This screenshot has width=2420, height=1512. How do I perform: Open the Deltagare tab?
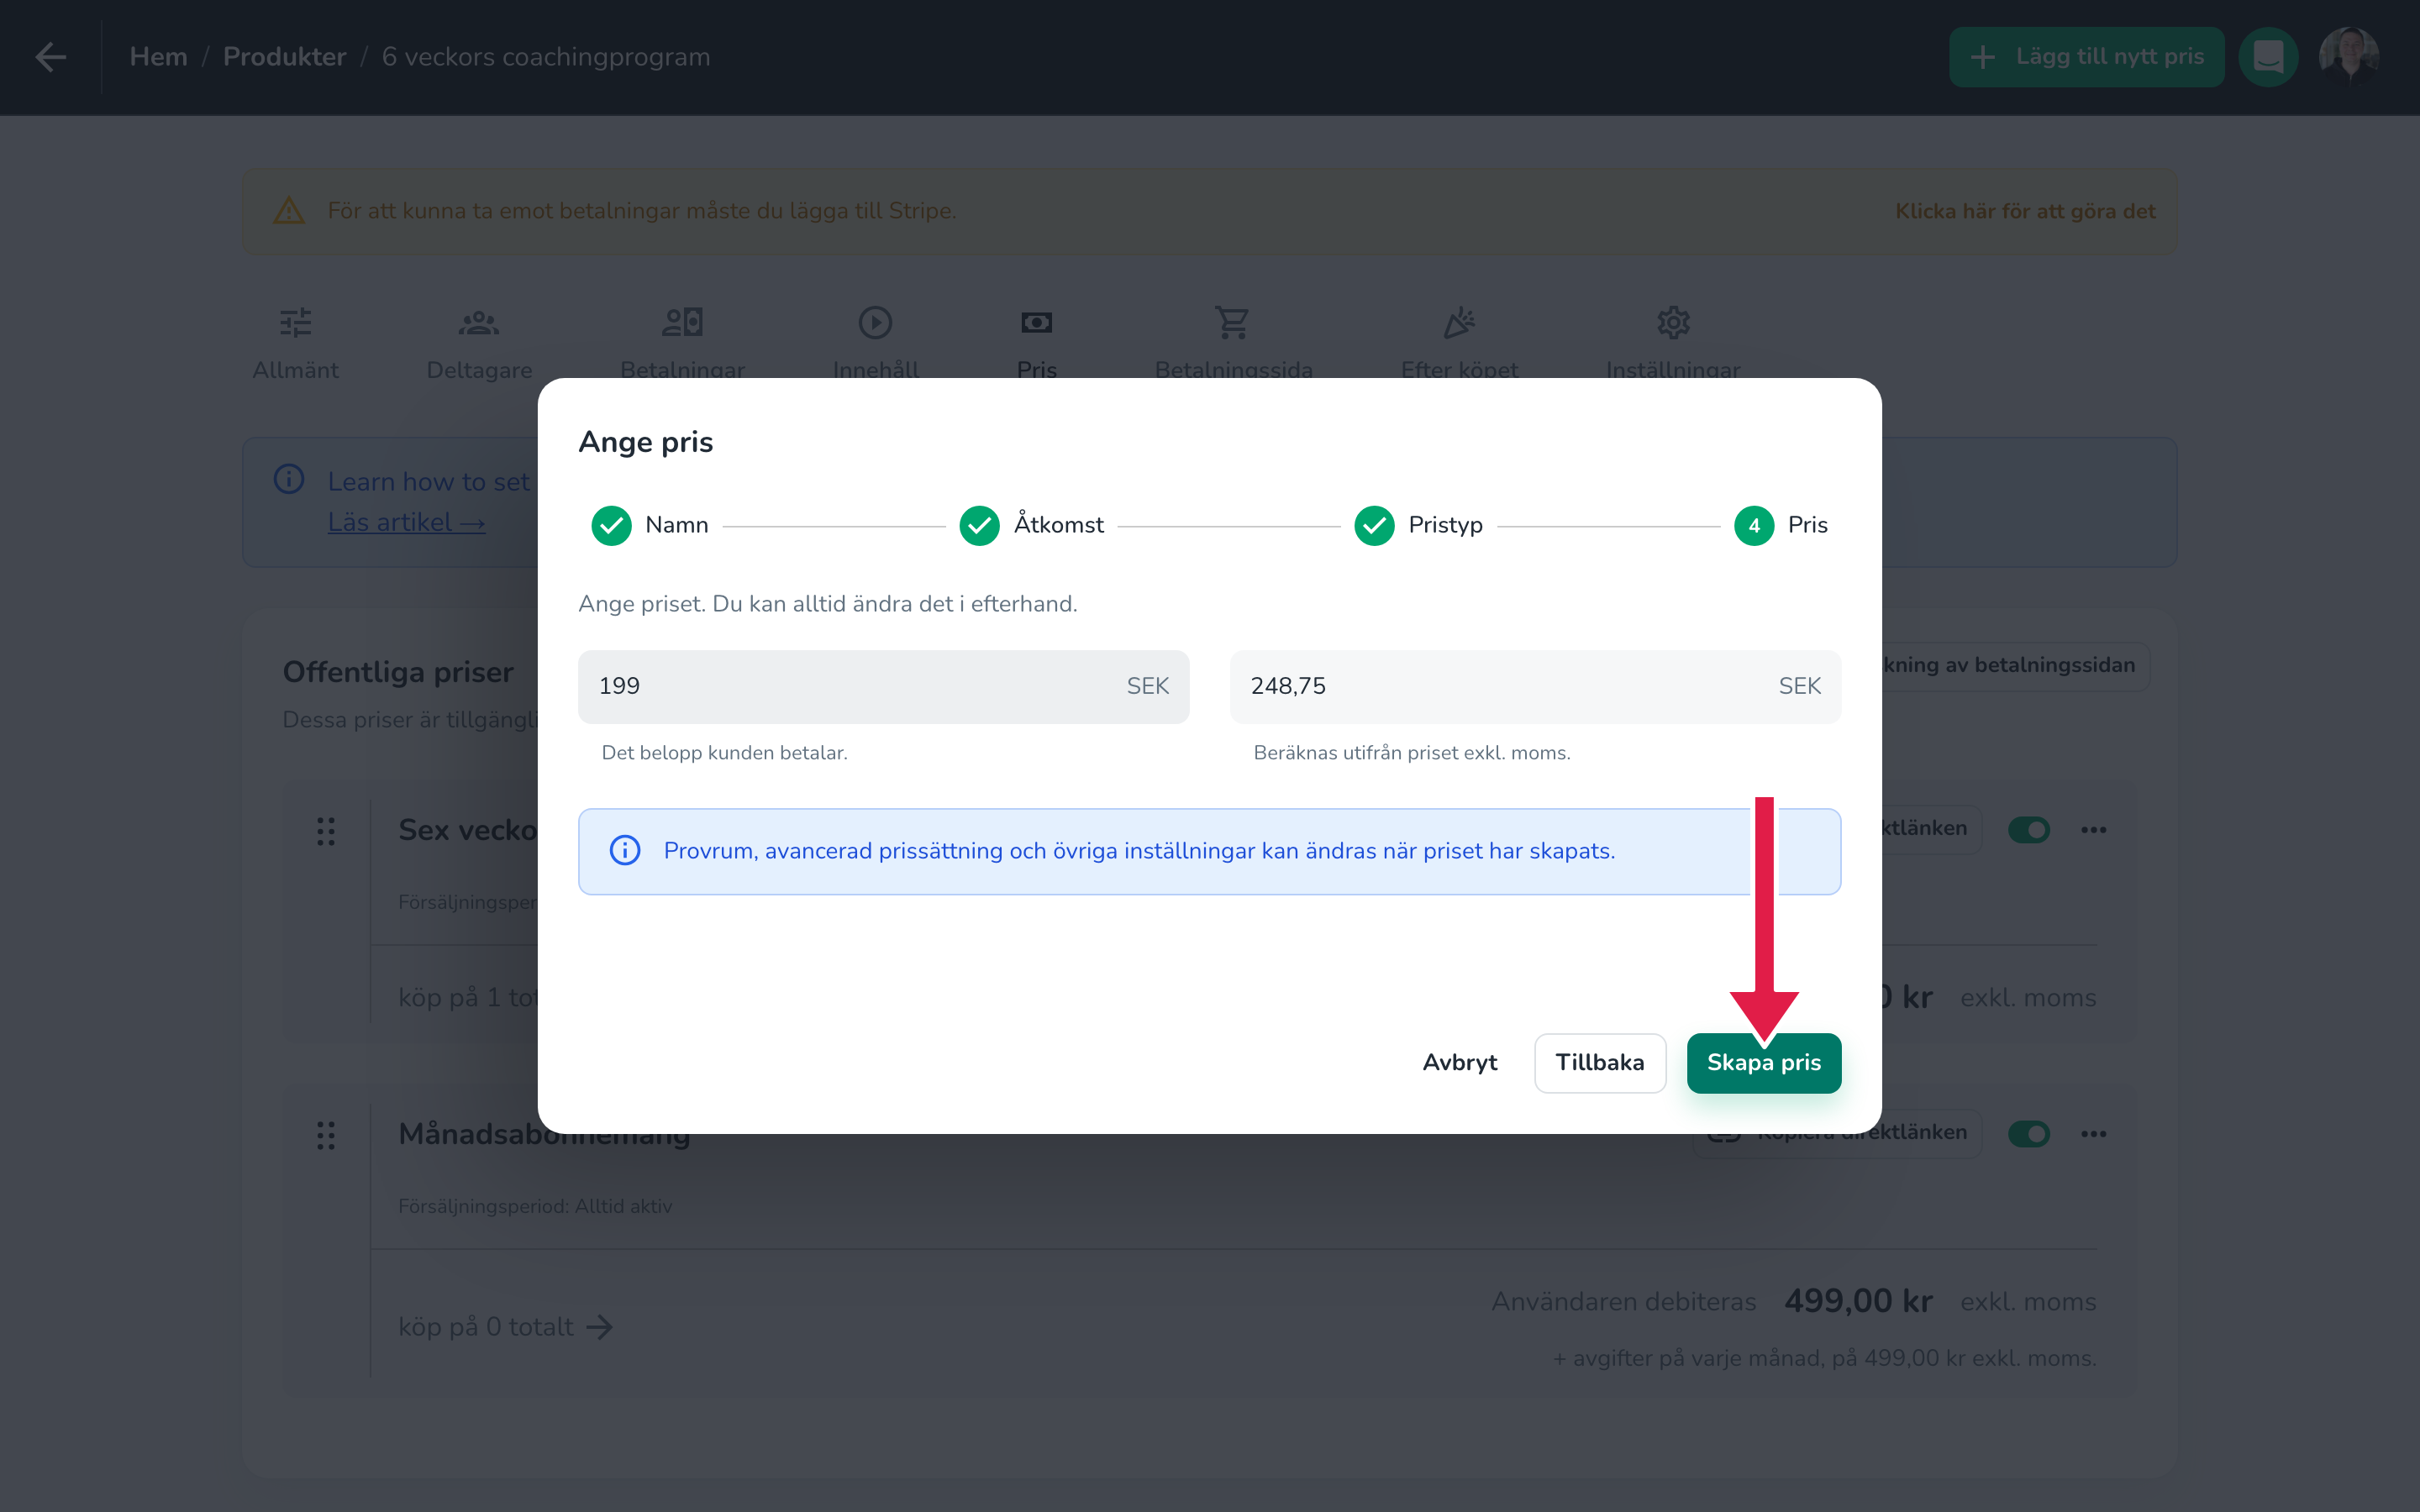pyautogui.click(x=479, y=342)
